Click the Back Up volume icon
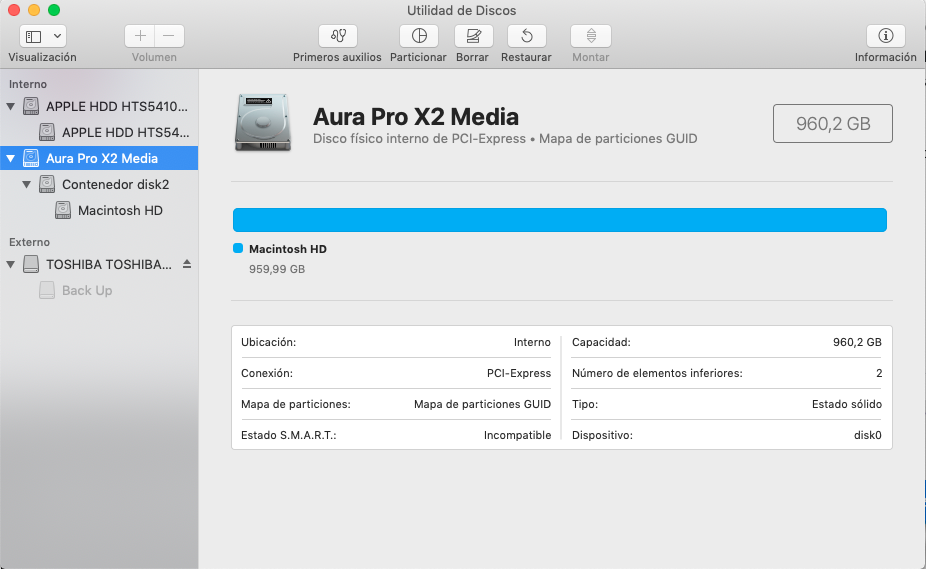 (47, 291)
